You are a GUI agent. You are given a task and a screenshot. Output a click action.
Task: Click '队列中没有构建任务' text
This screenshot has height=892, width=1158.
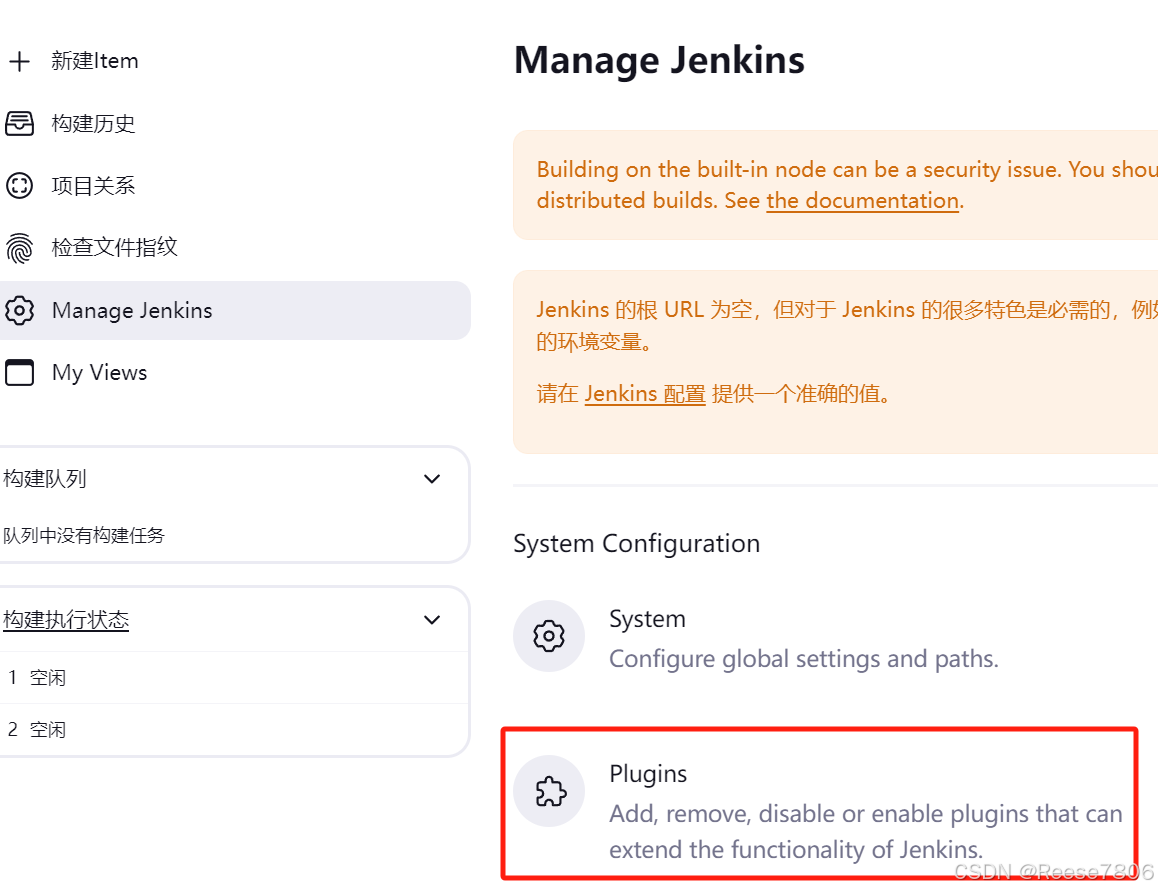click(x=83, y=535)
